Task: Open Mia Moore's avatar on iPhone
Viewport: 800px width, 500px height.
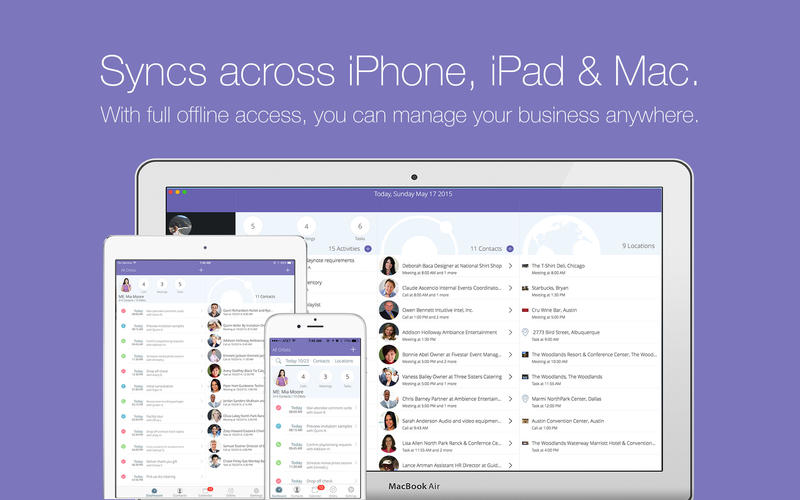Action: tap(282, 378)
